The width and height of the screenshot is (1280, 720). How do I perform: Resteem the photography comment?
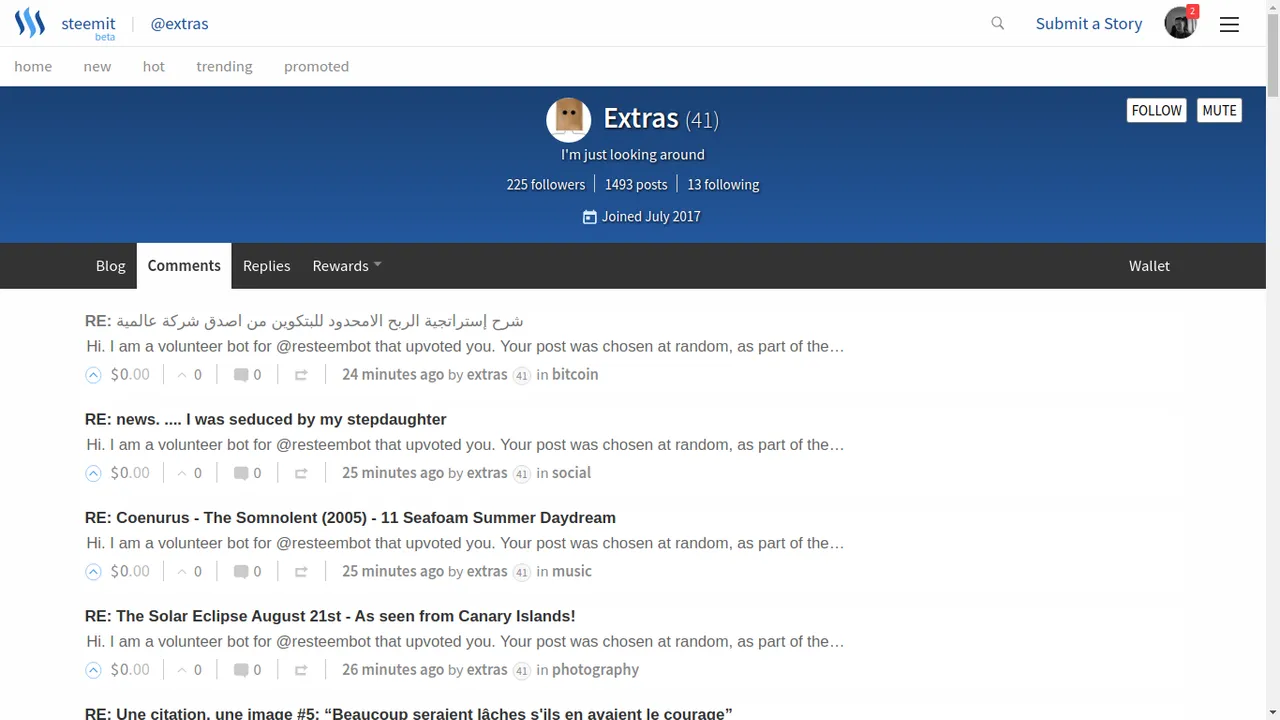(301, 670)
